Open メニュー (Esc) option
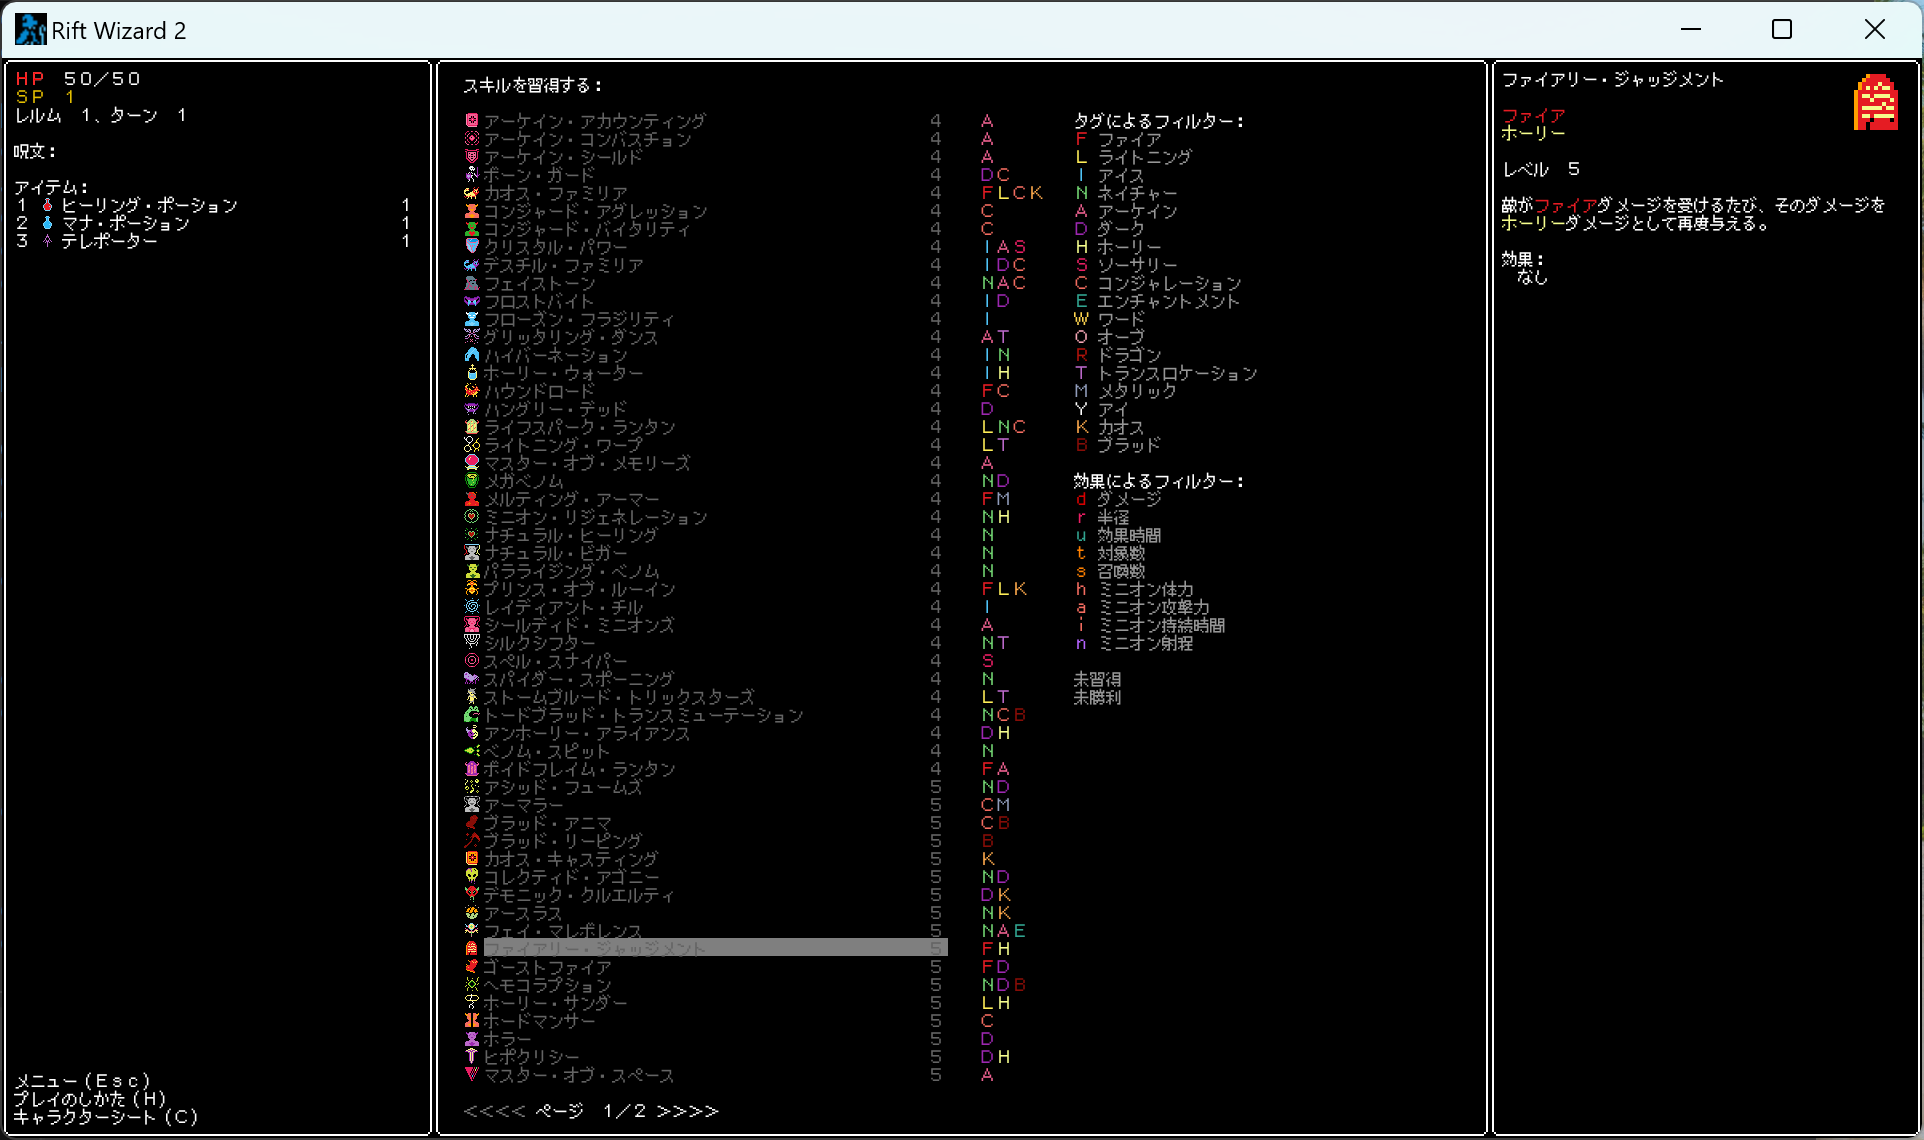 [83, 1081]
